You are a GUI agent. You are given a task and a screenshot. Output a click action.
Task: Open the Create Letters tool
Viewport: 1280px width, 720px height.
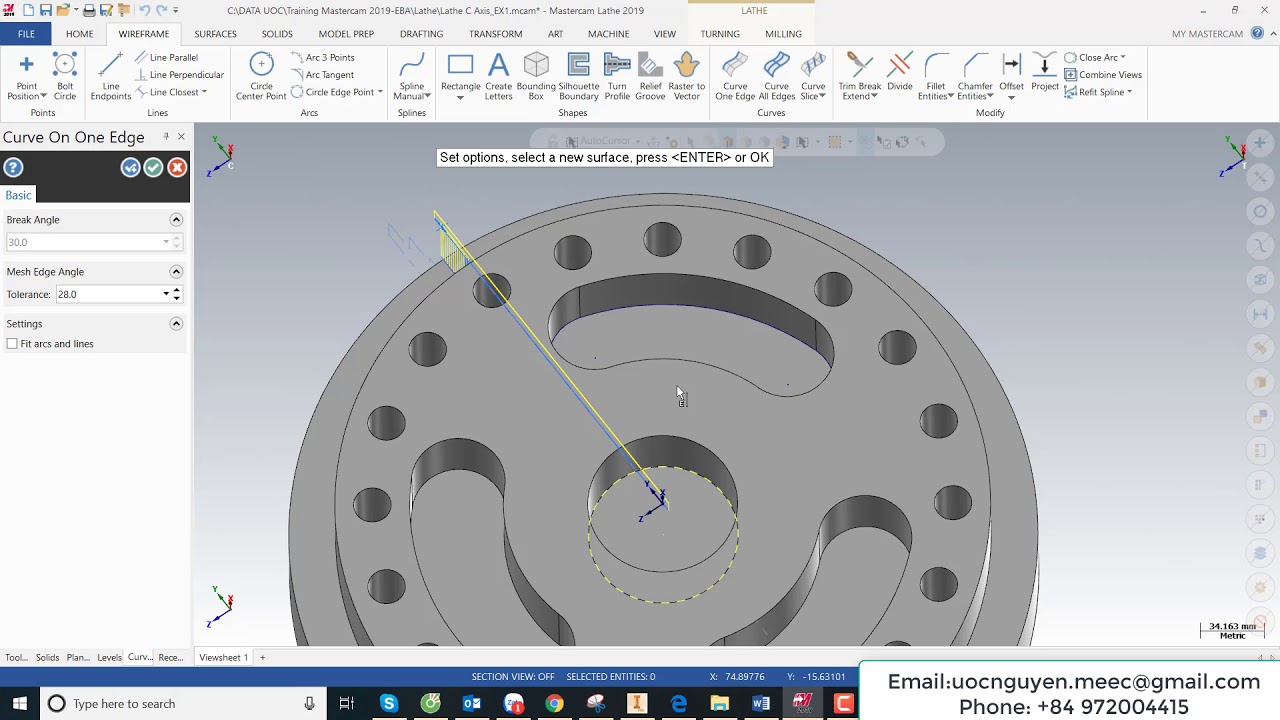[x=498, y=77]
